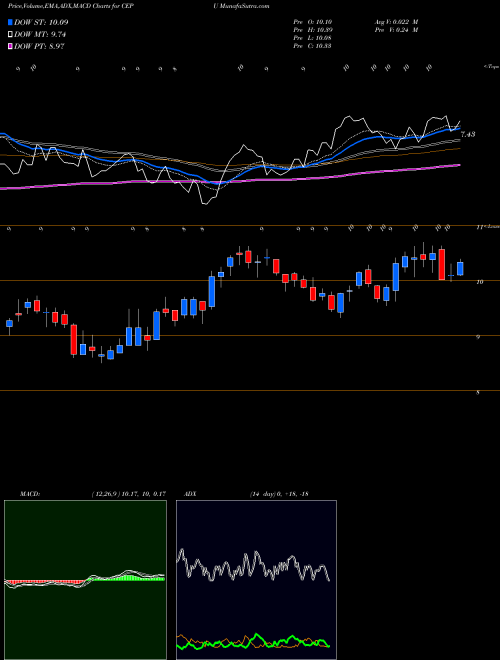
Task: Click the magenta DOW PT legend swatch
Action: point(10,47)
